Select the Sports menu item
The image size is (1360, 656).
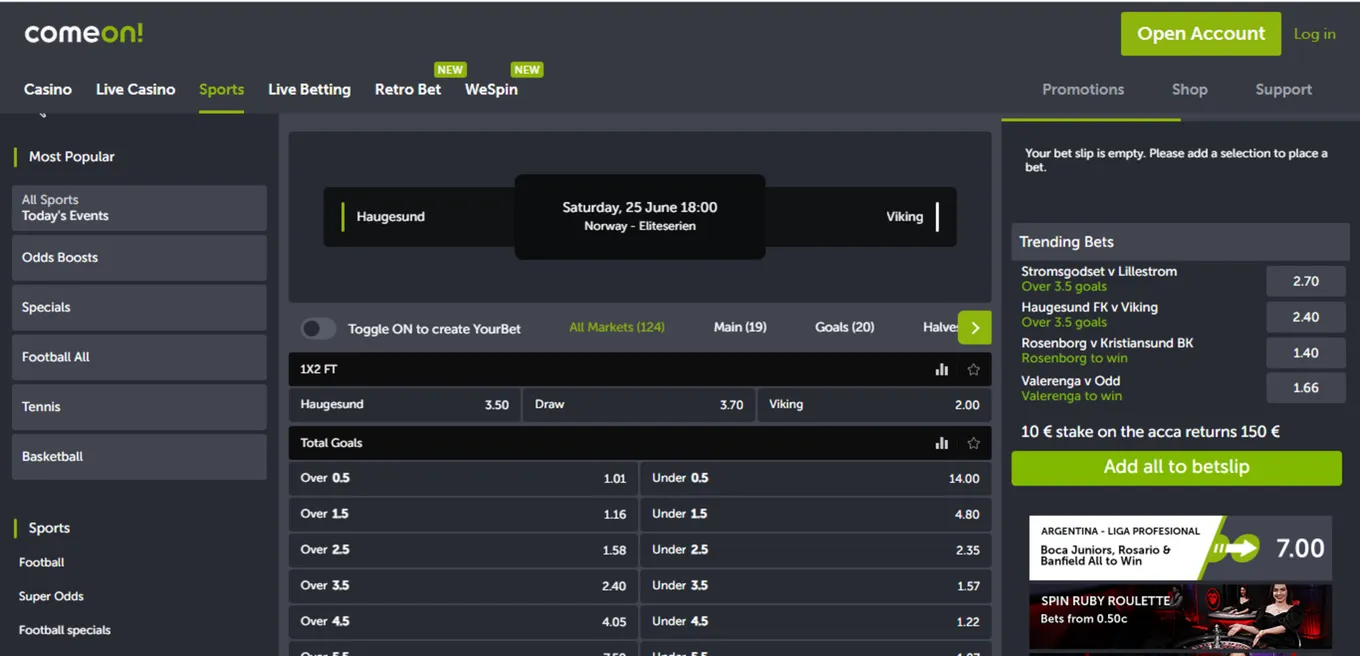coord(221,89)
